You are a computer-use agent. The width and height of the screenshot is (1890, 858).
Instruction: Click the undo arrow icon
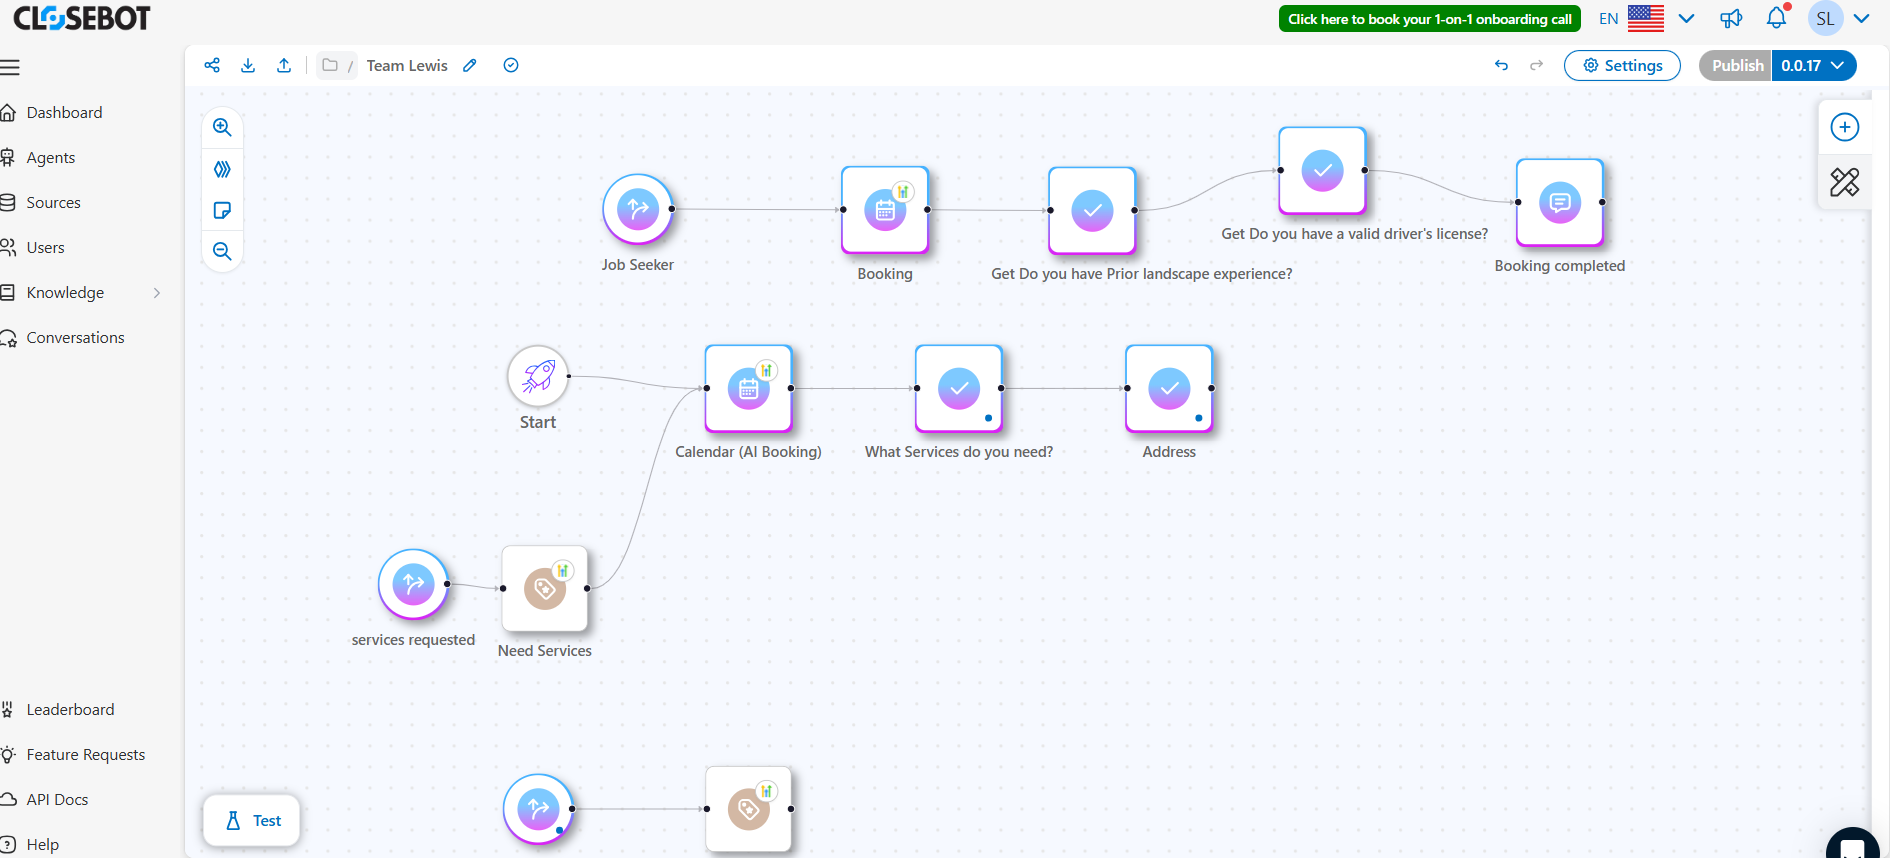click(x=1501, y=65)
